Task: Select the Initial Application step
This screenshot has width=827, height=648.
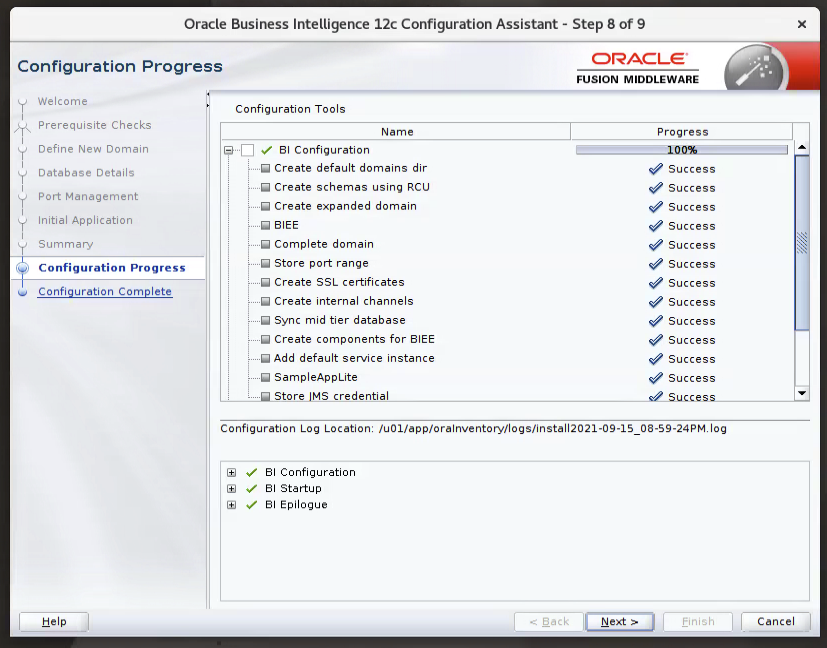Action: point(85,220)
